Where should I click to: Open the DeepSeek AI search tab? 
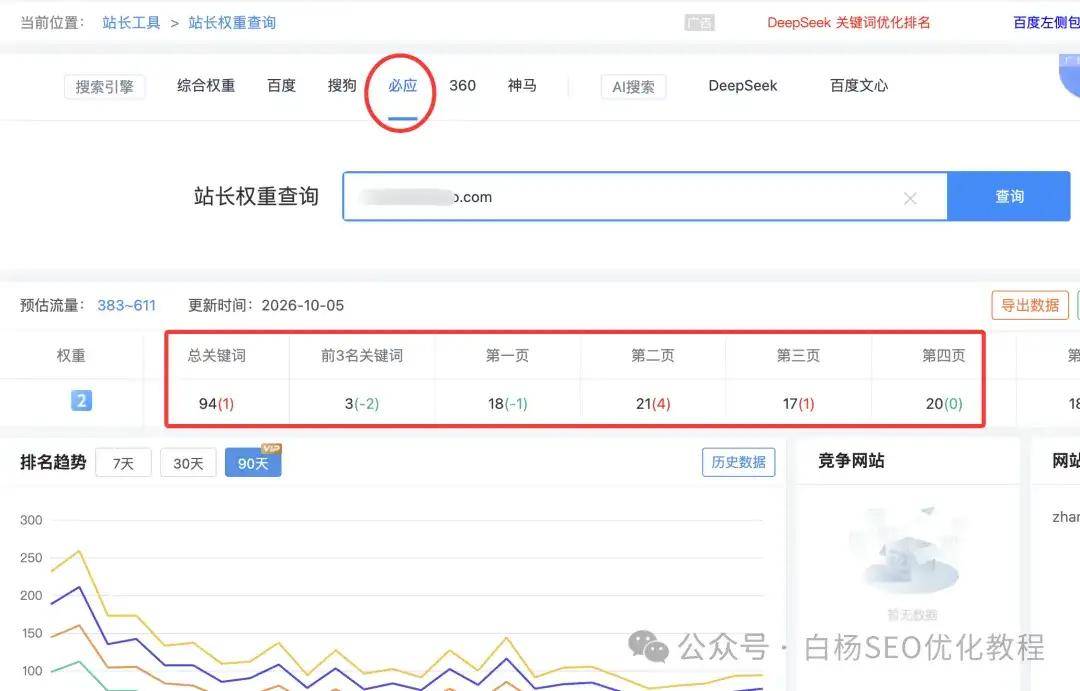click(742, 85)
